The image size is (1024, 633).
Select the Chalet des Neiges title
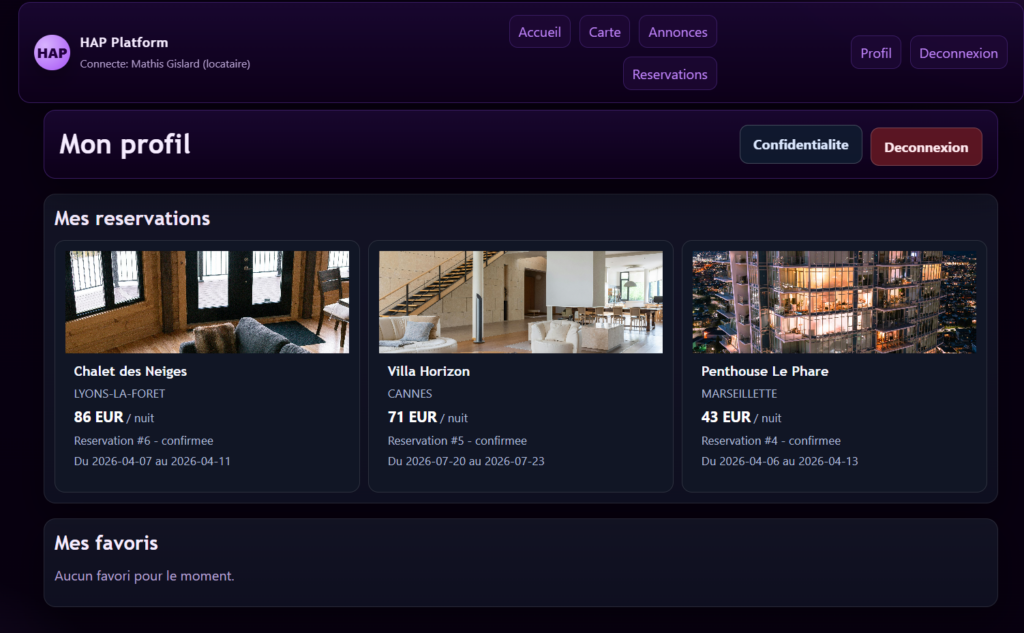(130, 371)
